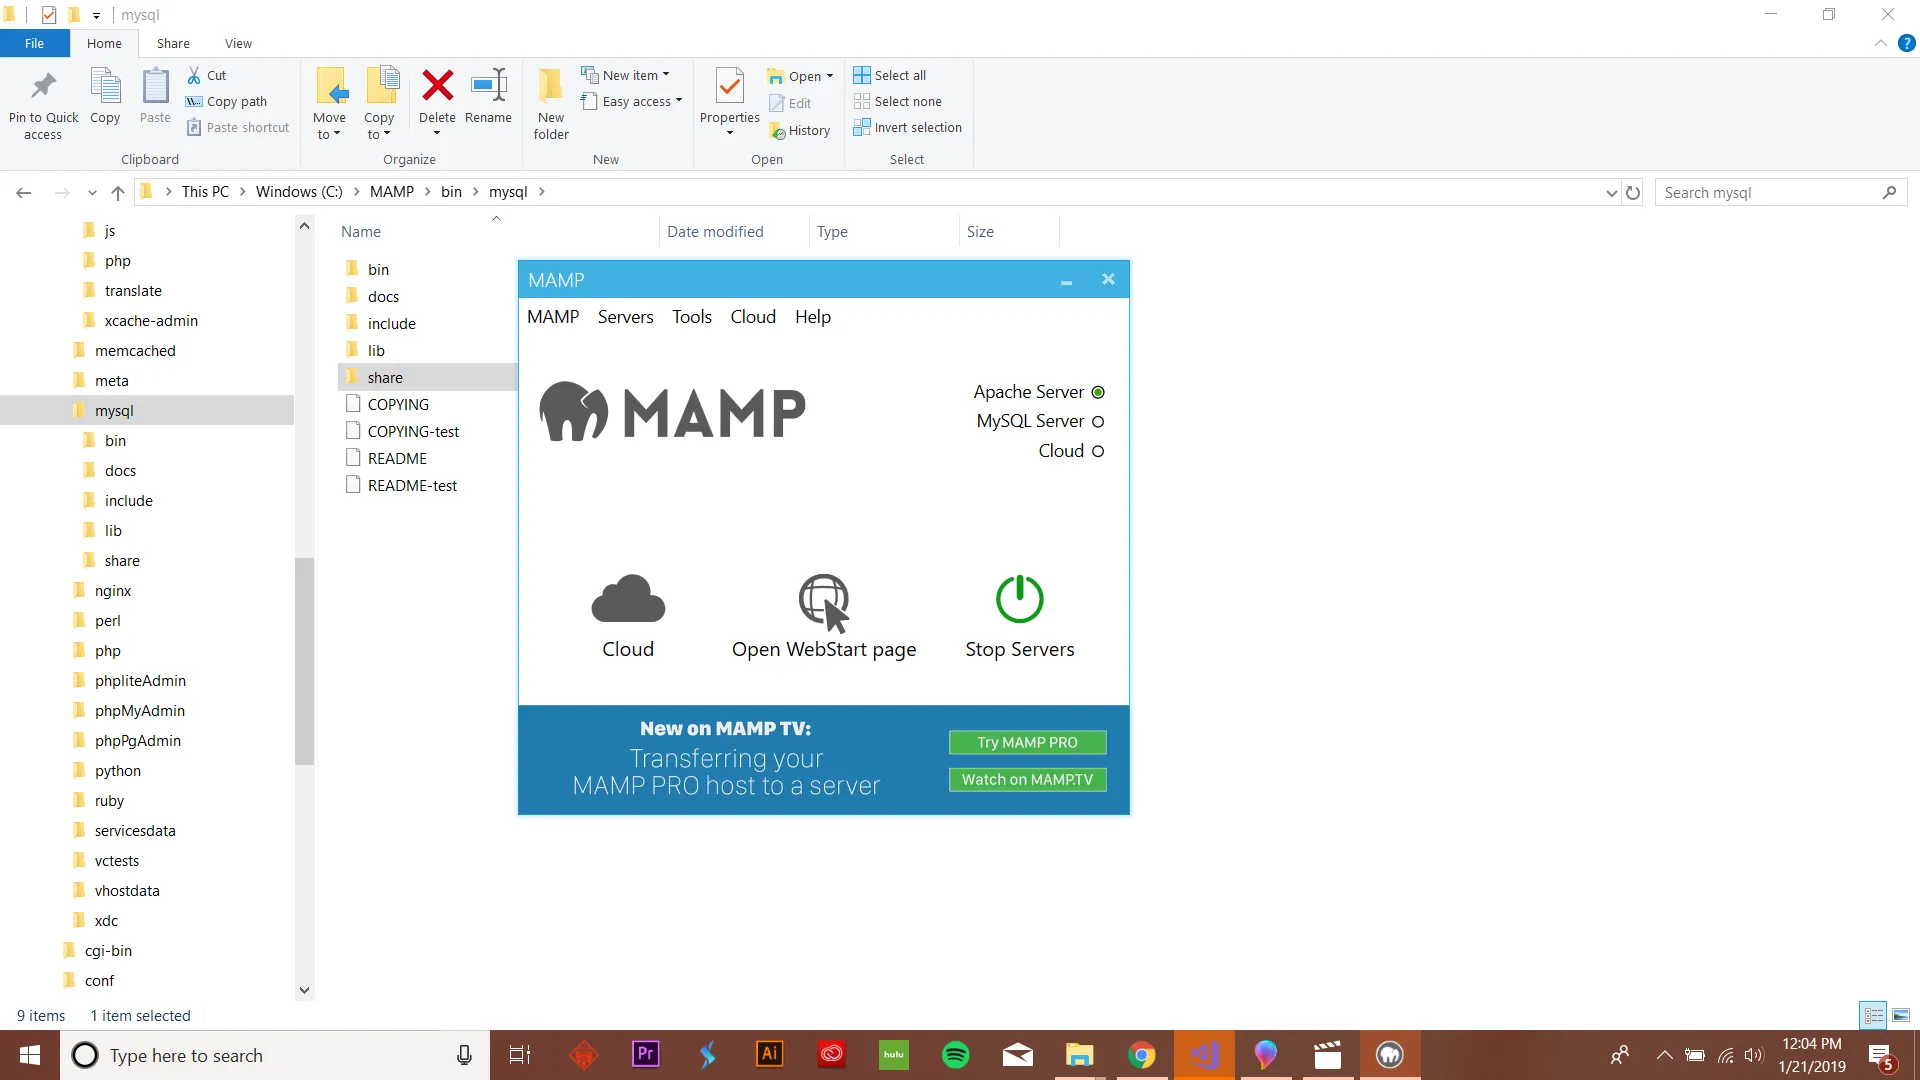
Task: Switch to the View ribbon tab
Action: 238,43
